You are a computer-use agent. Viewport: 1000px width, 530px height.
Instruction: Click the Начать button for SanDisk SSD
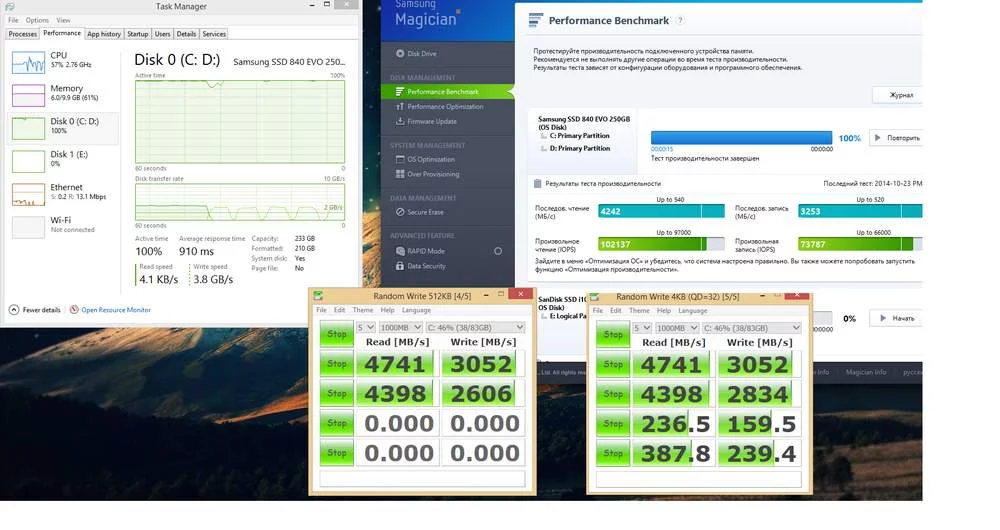tap(897, 318)
